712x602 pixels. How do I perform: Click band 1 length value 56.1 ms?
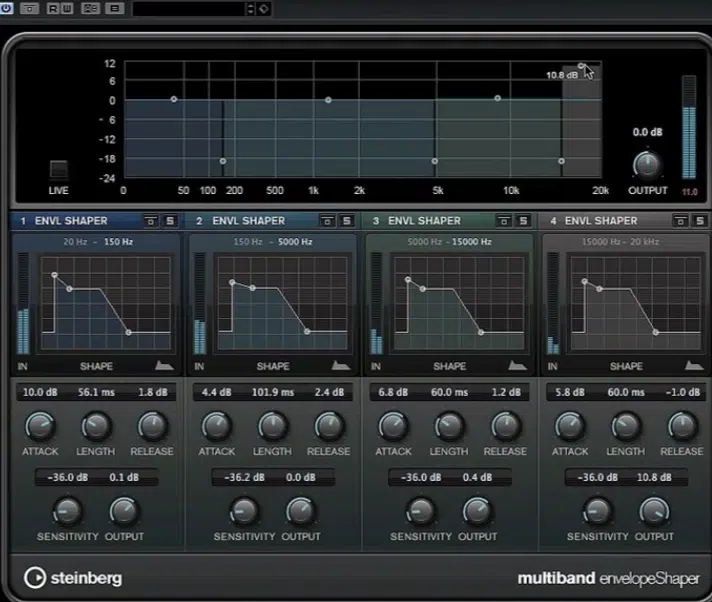(96, 392)
